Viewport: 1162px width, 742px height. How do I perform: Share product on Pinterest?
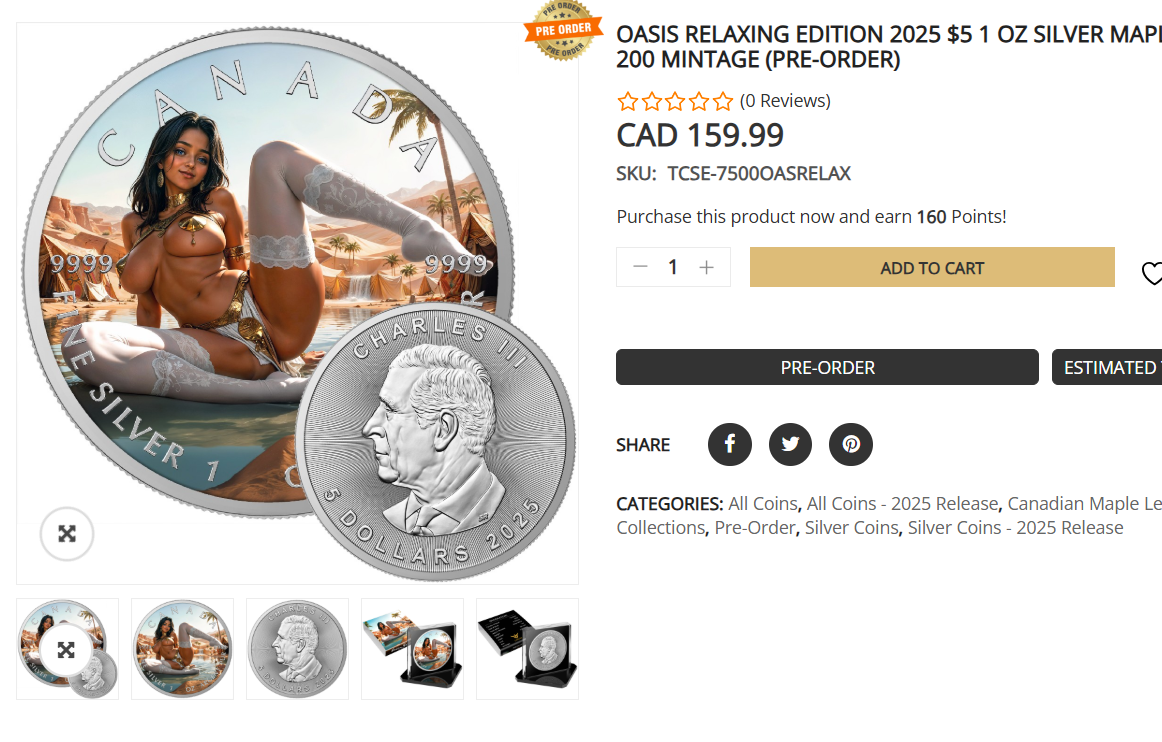coord(851,444)
